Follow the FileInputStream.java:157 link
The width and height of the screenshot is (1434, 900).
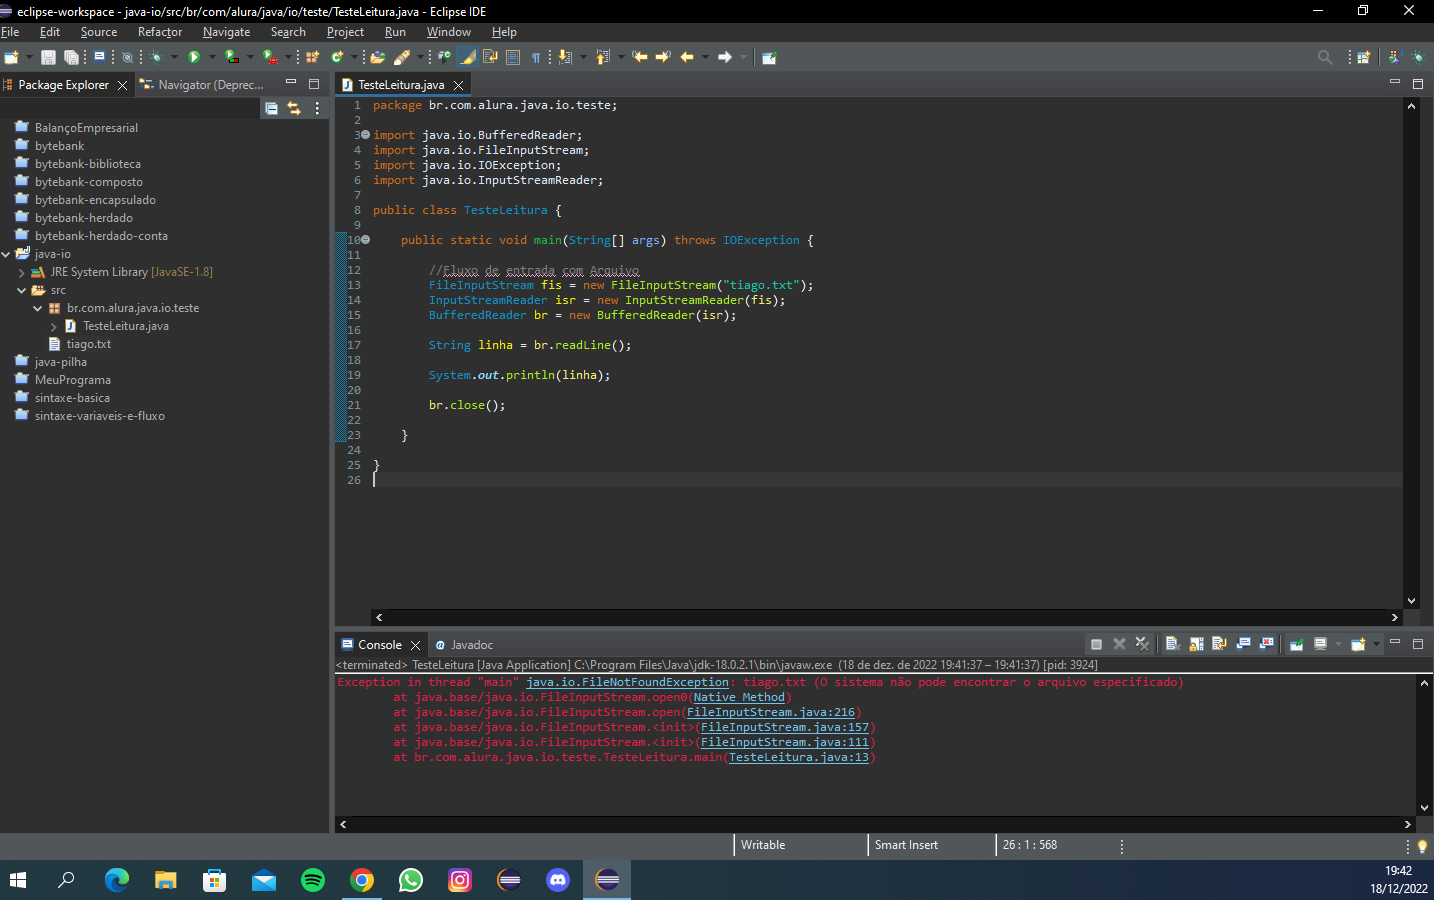tap(785, 727)
